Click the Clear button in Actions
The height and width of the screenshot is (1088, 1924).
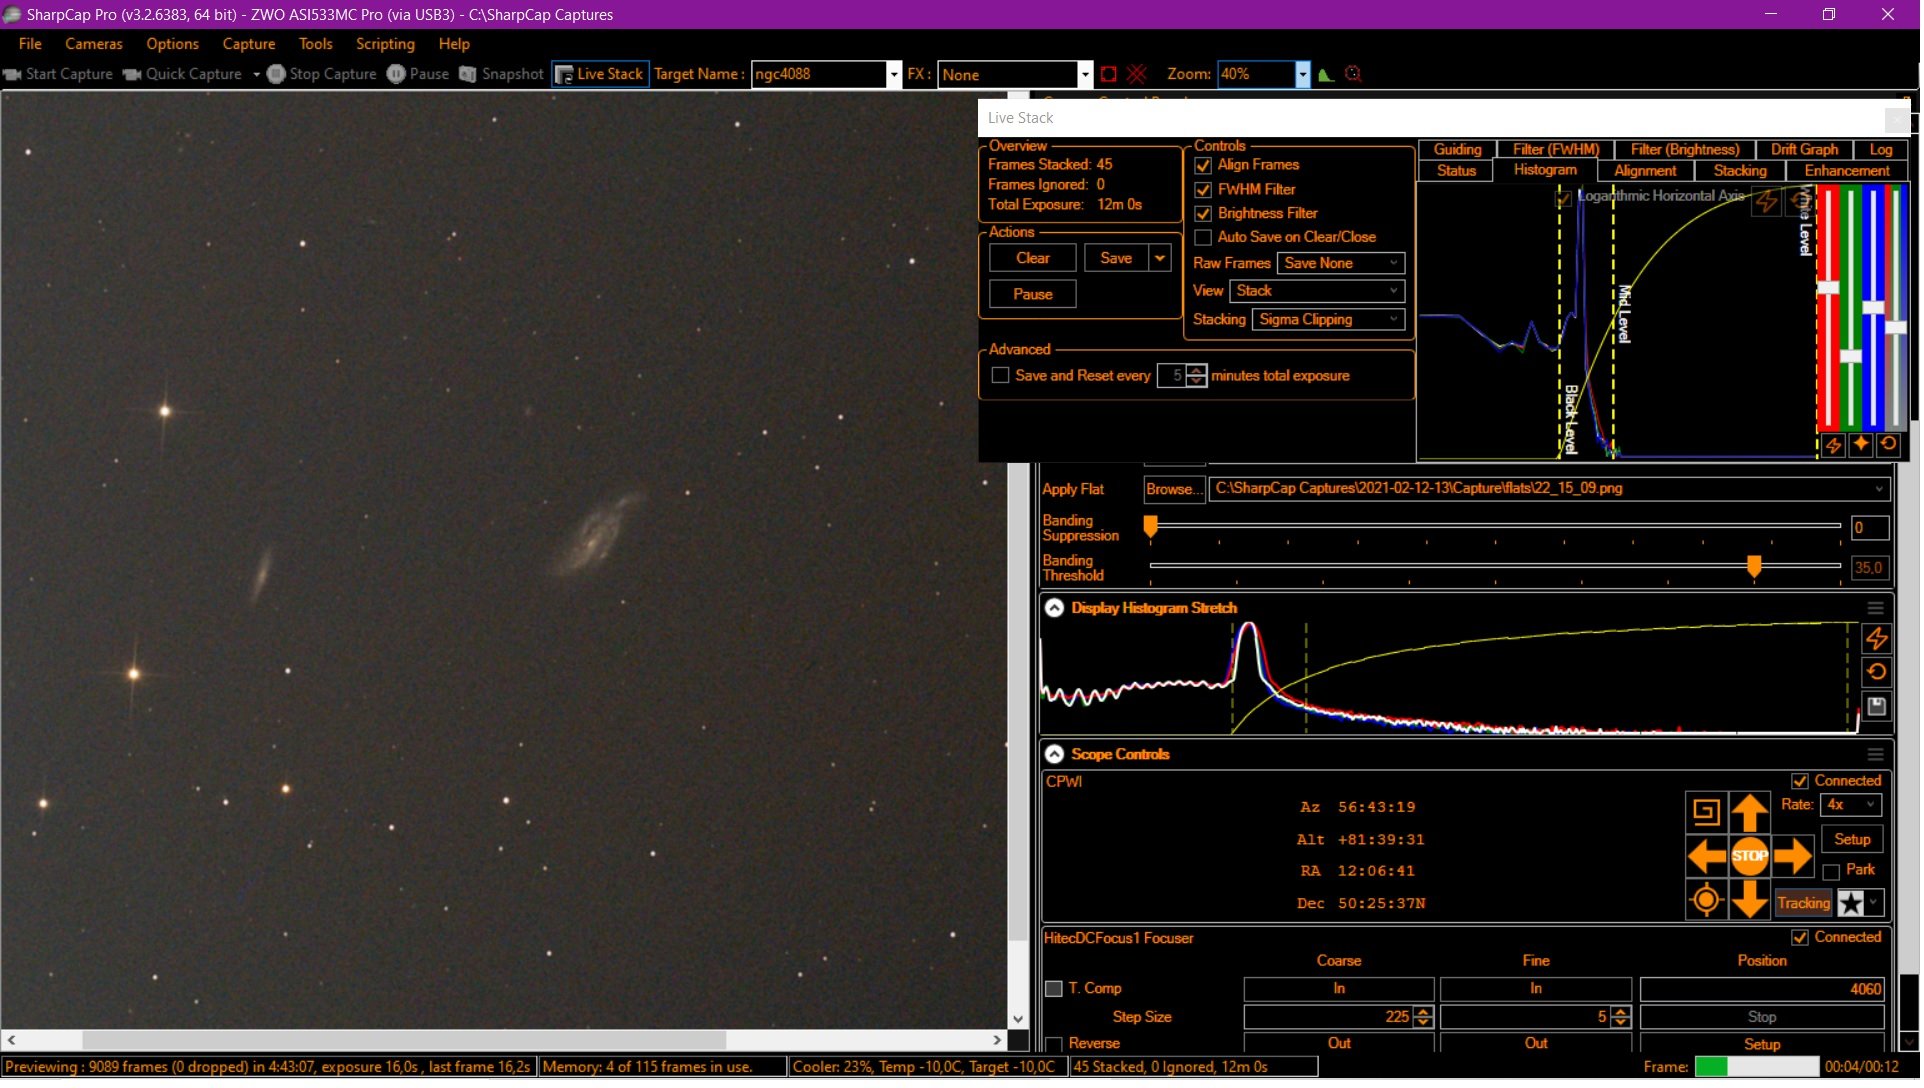(1034, 259)
